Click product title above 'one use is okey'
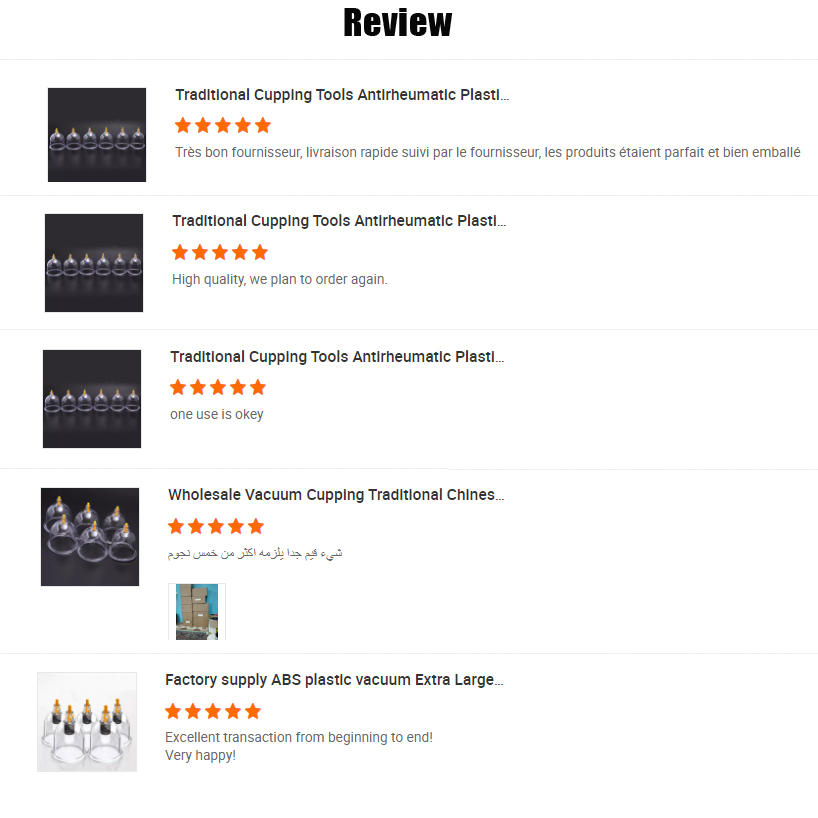 337,357
